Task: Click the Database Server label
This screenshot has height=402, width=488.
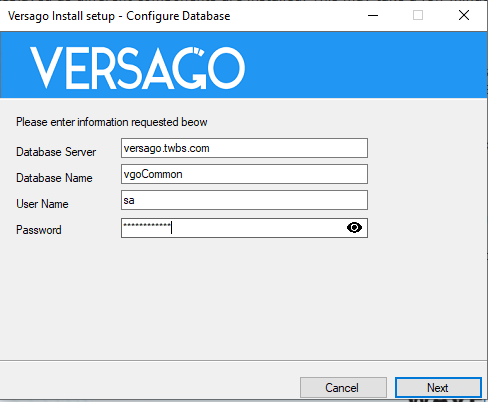Action: [56, 152]
